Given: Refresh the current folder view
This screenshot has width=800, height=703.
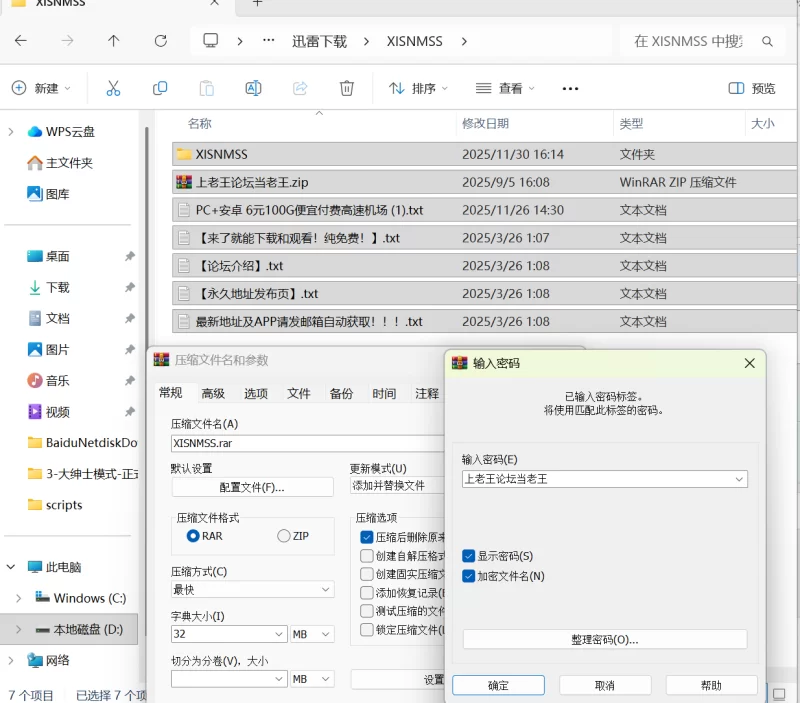Looking at the screenshot, I should 160,41.
